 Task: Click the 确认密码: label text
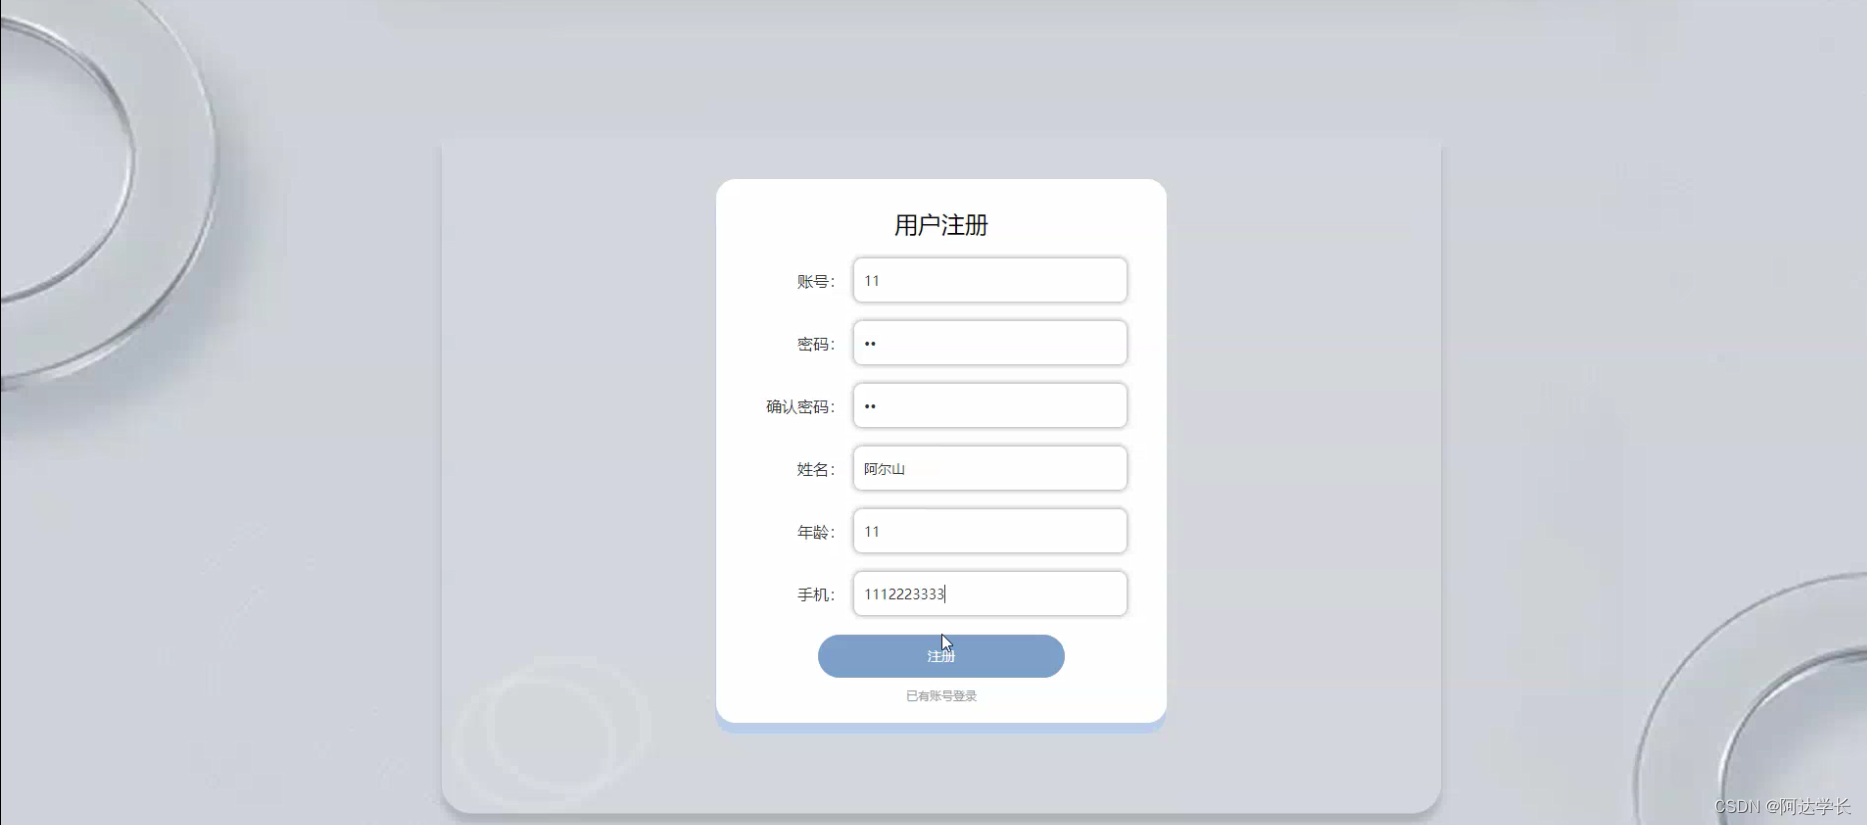point(800,407)
